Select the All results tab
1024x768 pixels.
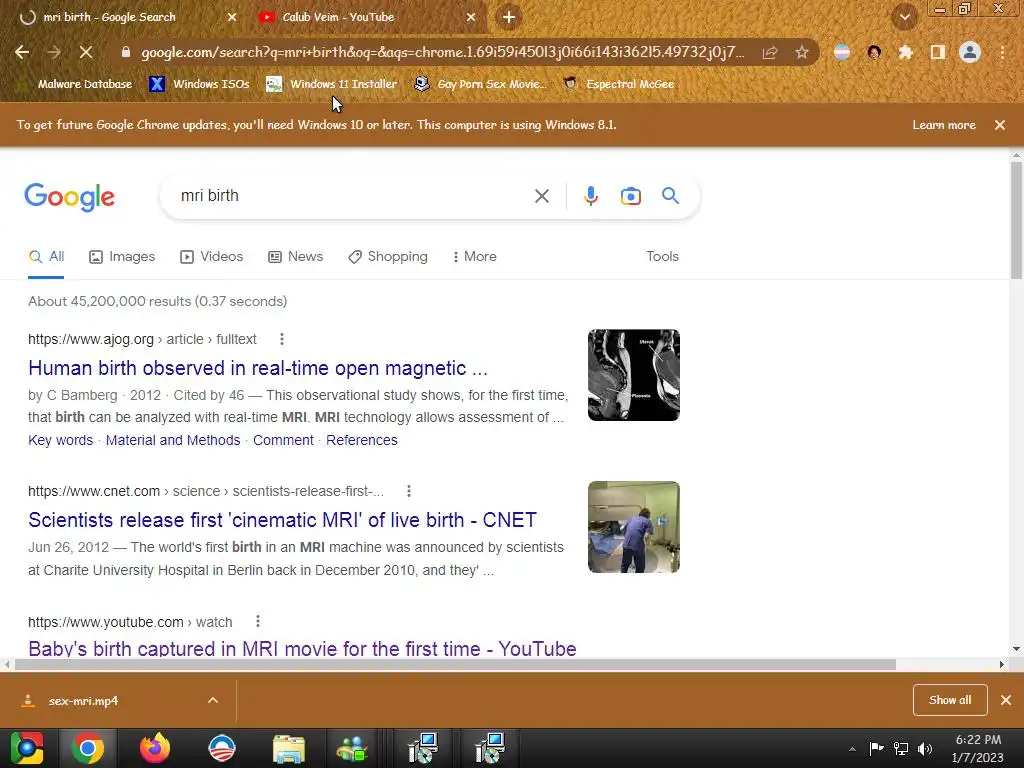click(x=46, y=257)
